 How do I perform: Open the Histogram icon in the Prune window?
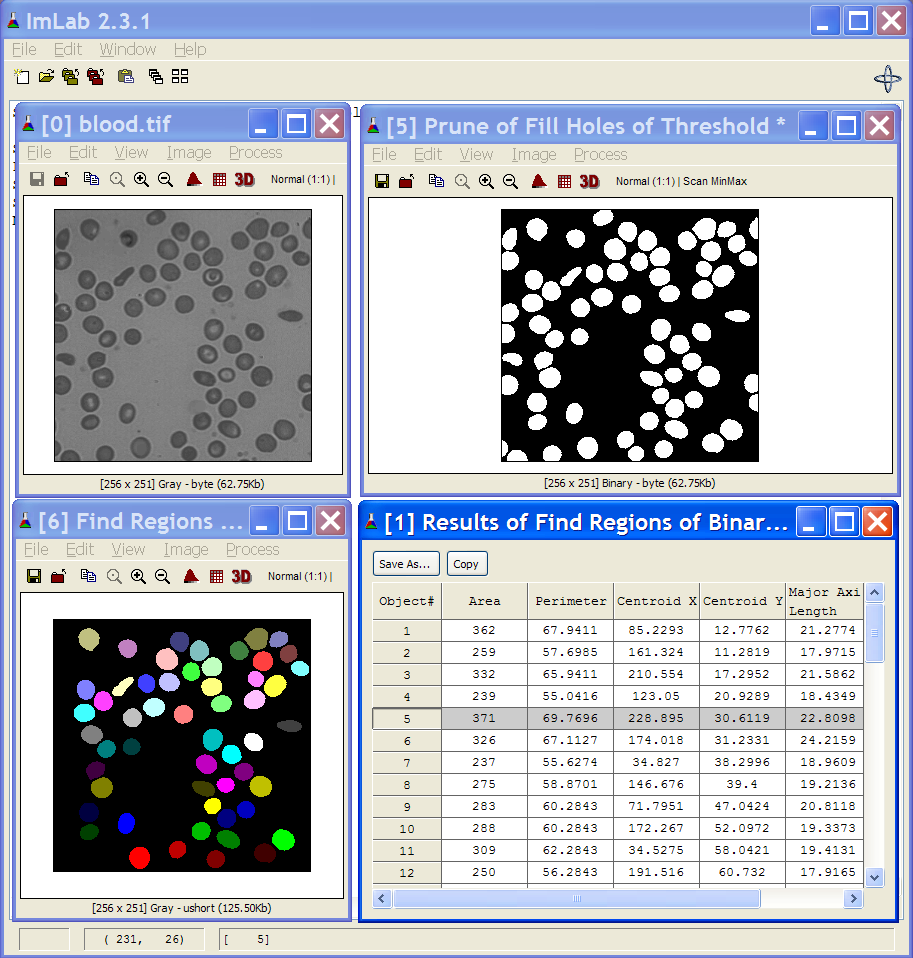coord(539,181)
